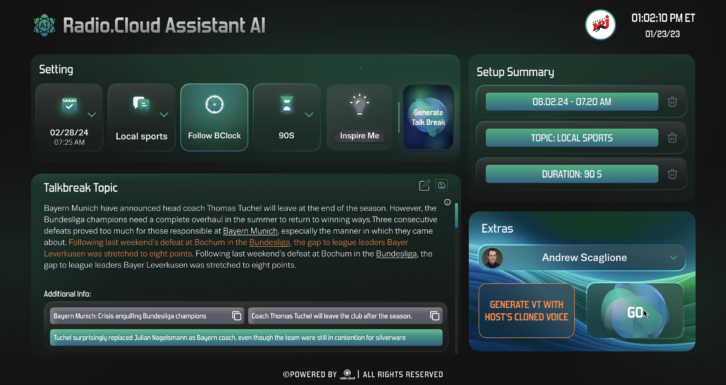726x385 pixels.
Task: Click the Radio.Cloud logo in footer
Action: 347,374
